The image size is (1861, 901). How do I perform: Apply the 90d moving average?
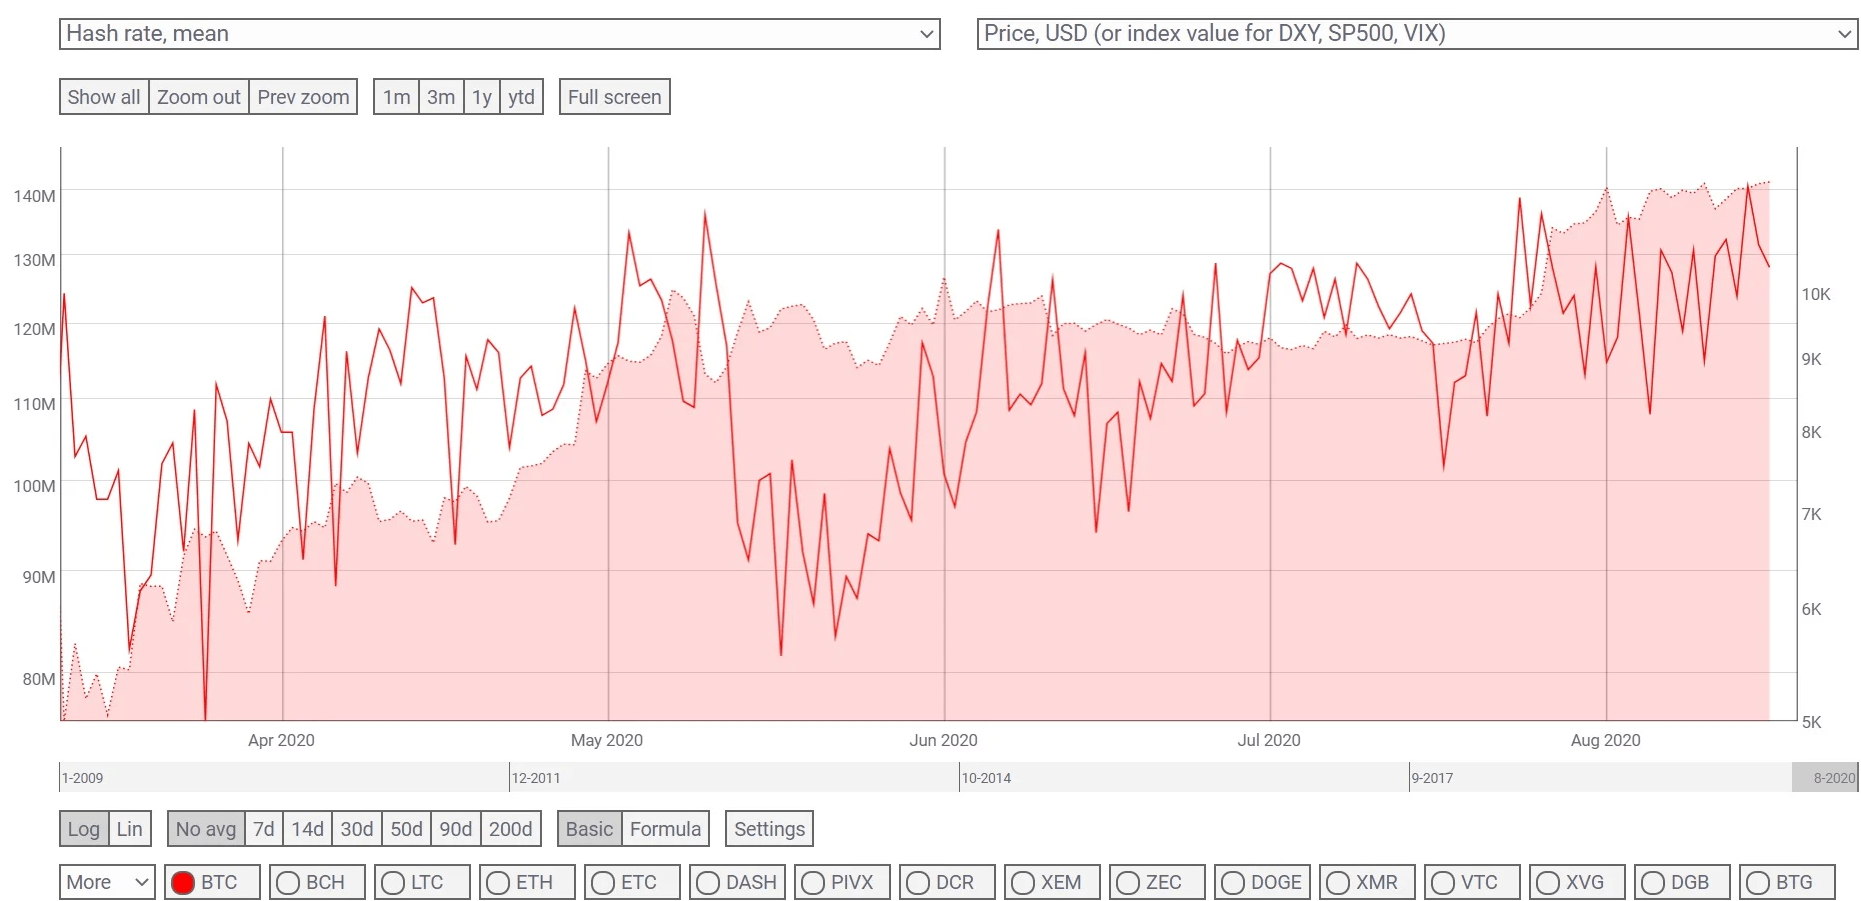point(456,829)
